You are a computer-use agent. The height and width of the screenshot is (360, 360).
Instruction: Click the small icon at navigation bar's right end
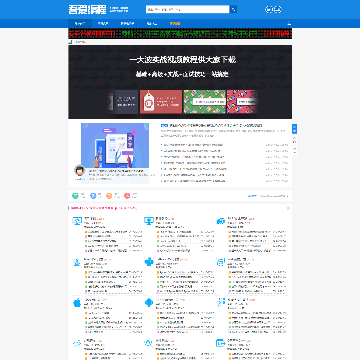[289, 24]
